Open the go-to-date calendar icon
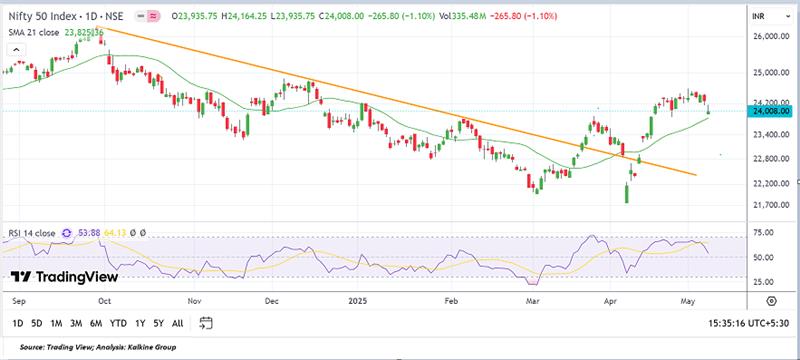Image resolution: width=800 pixels, height=360 pixels. tap(206, 323)
